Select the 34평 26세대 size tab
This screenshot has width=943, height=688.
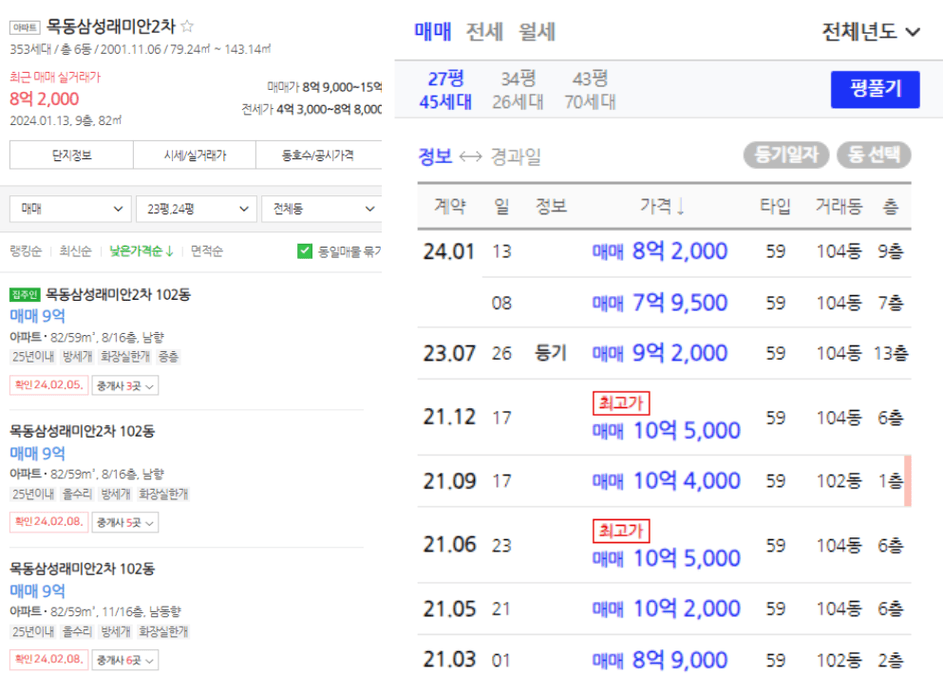pos(518,90)
